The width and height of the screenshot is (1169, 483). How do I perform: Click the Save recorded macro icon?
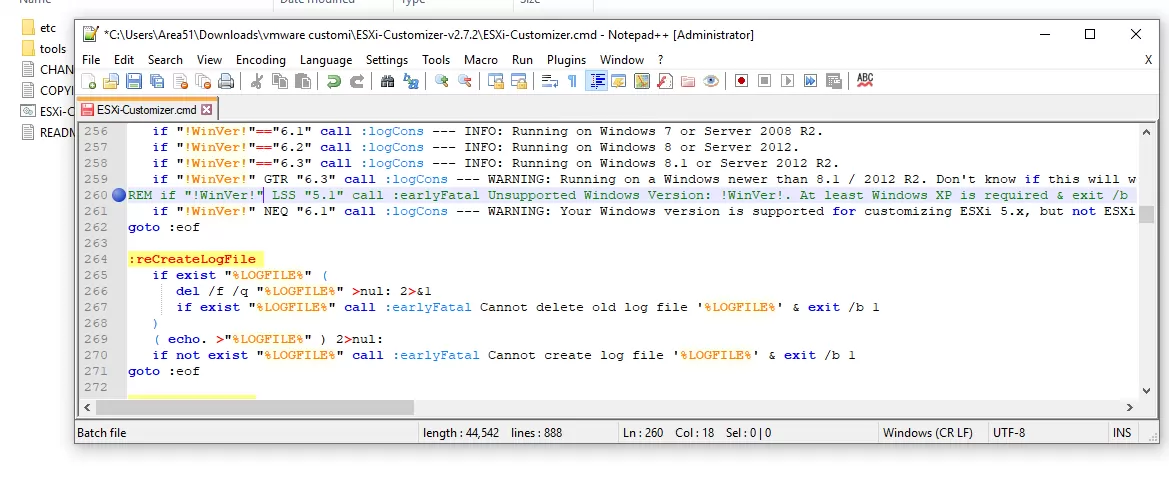pos(834,81)
